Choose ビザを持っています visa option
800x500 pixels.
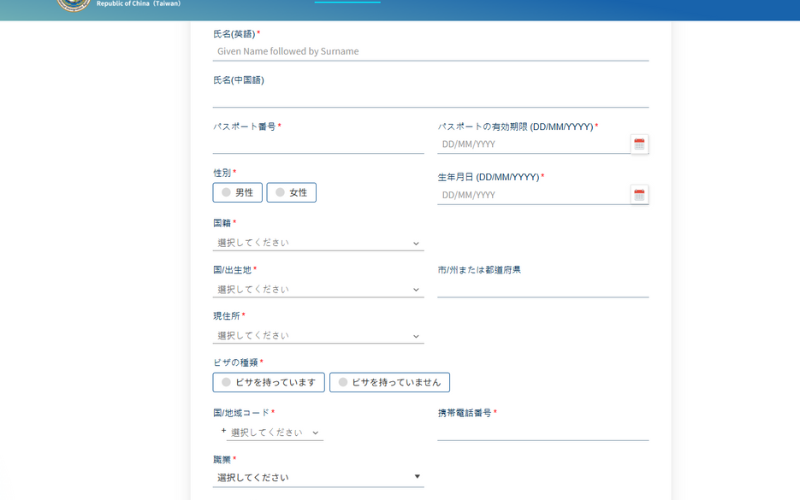pyautogui.click(x=269, y=382)
